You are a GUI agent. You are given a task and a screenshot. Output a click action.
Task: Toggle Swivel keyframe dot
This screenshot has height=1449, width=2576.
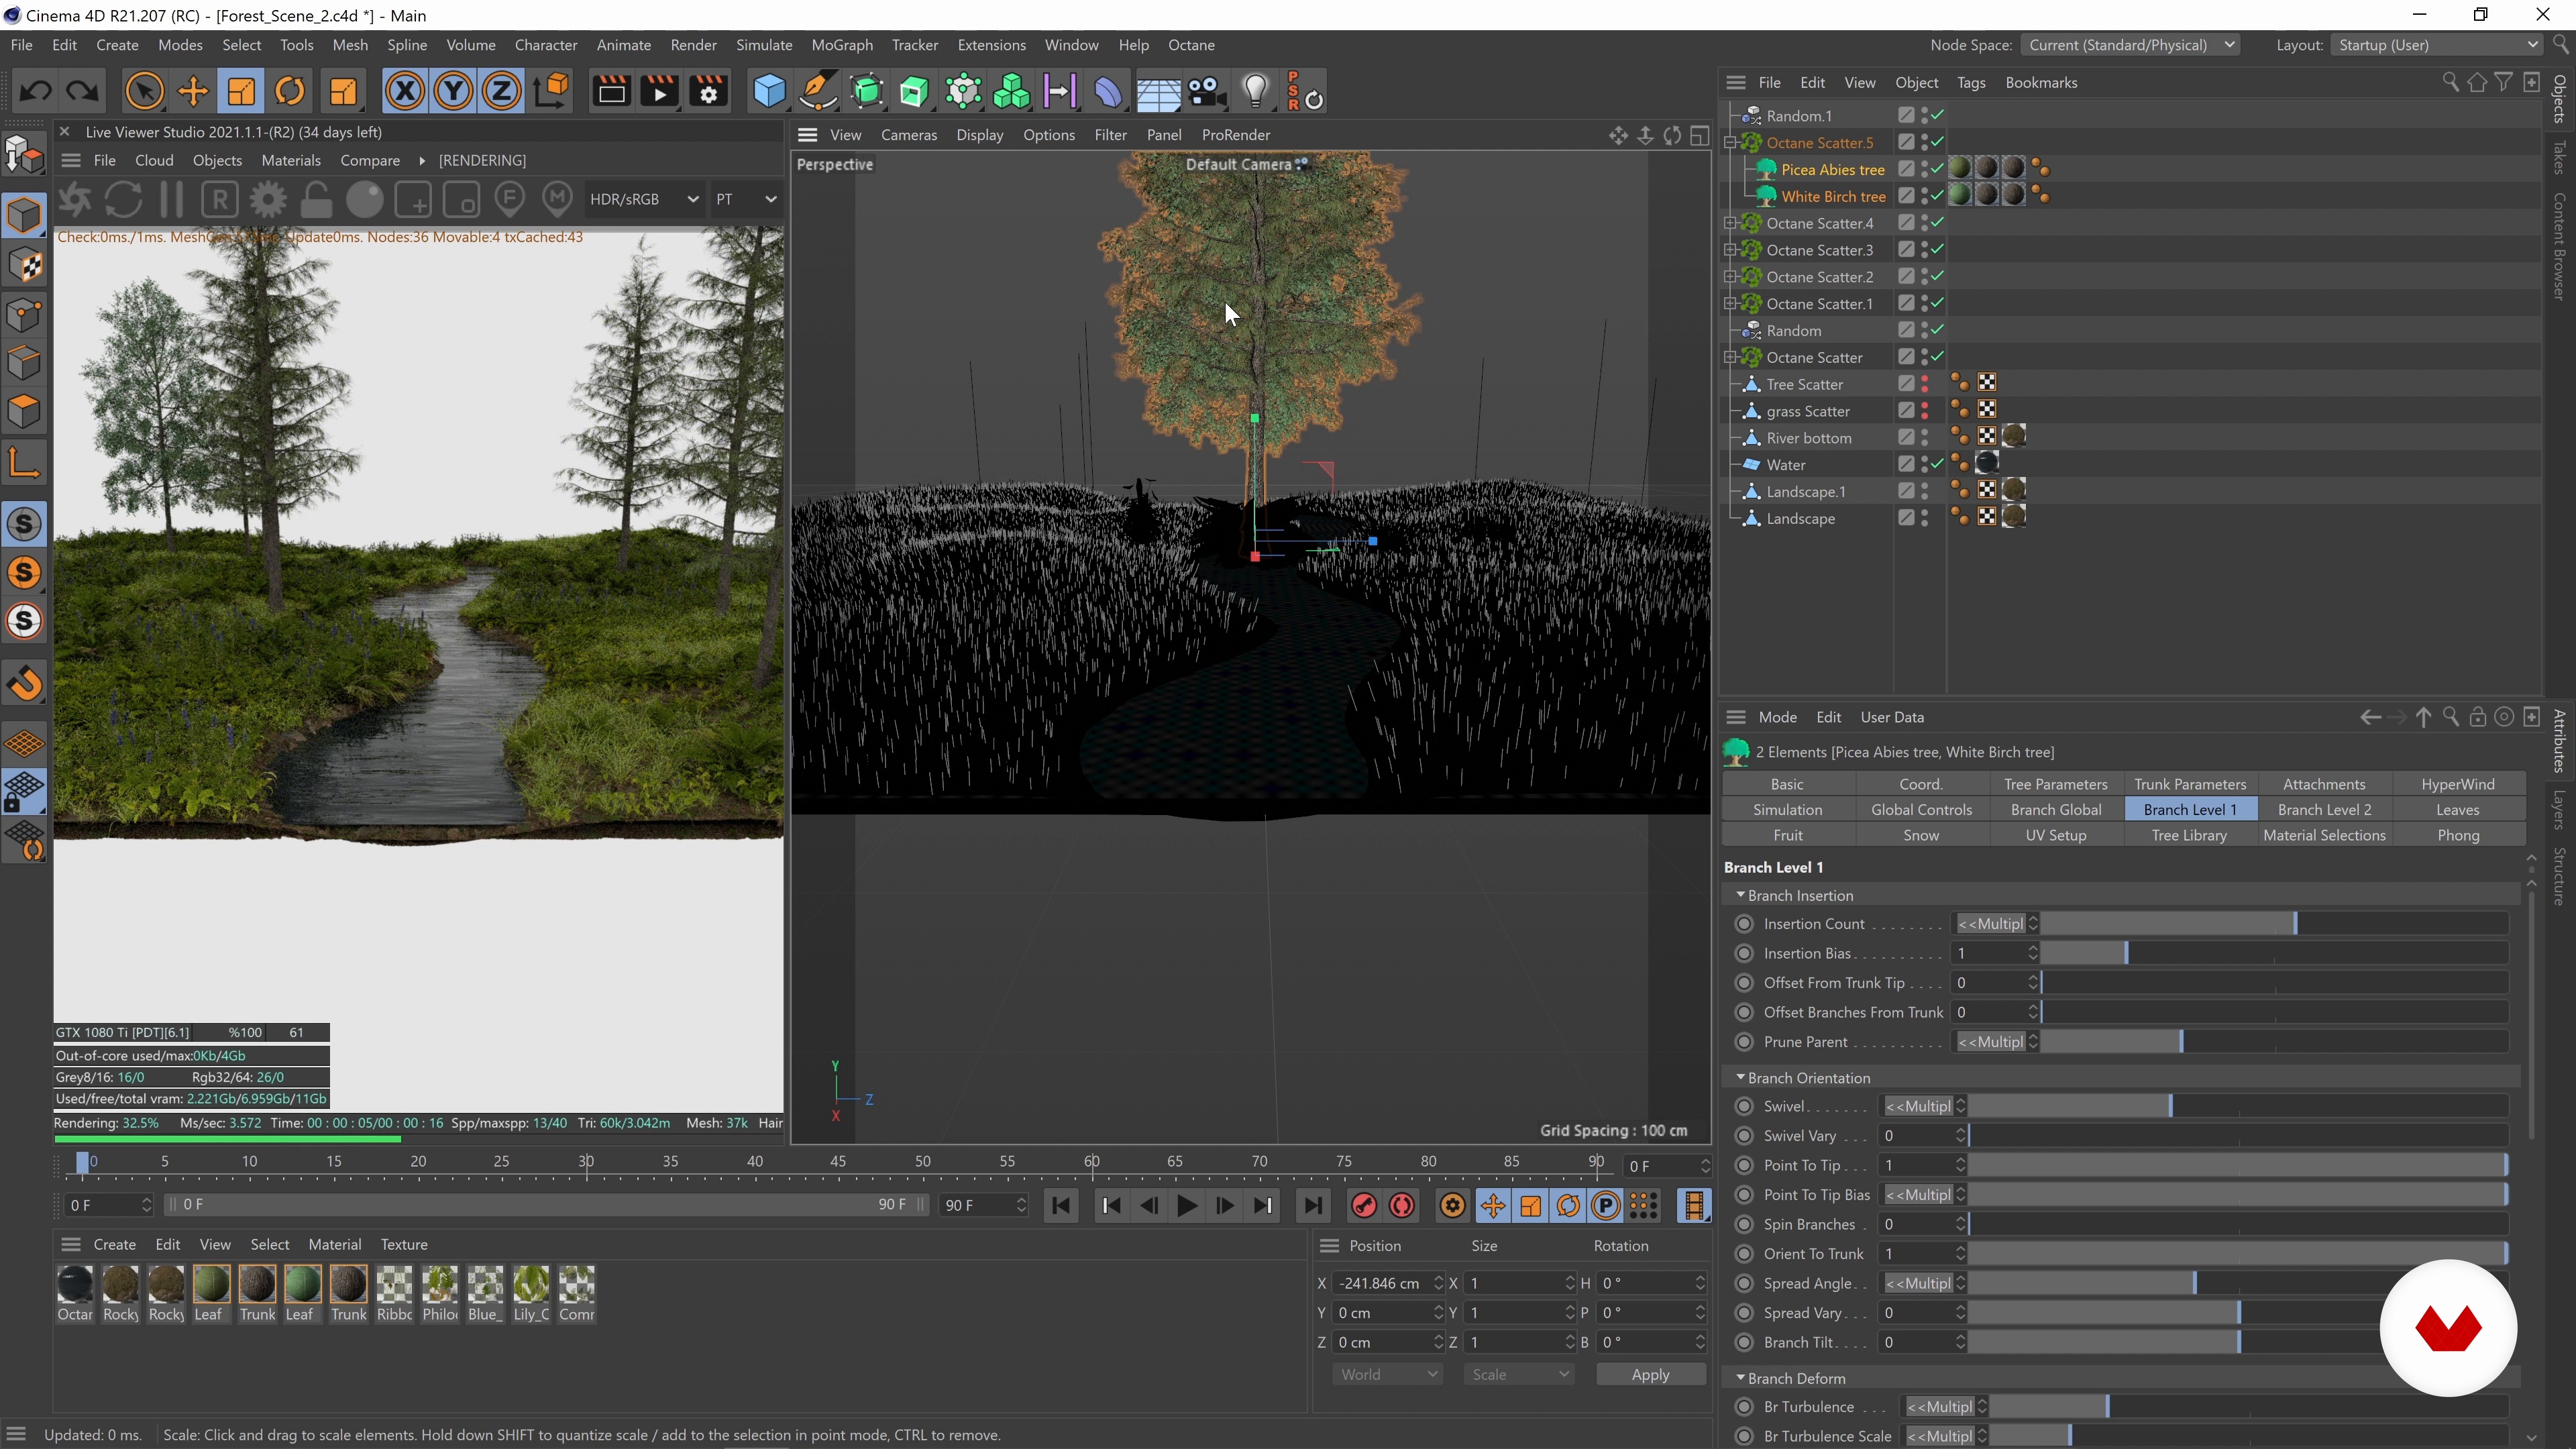1744,1106
